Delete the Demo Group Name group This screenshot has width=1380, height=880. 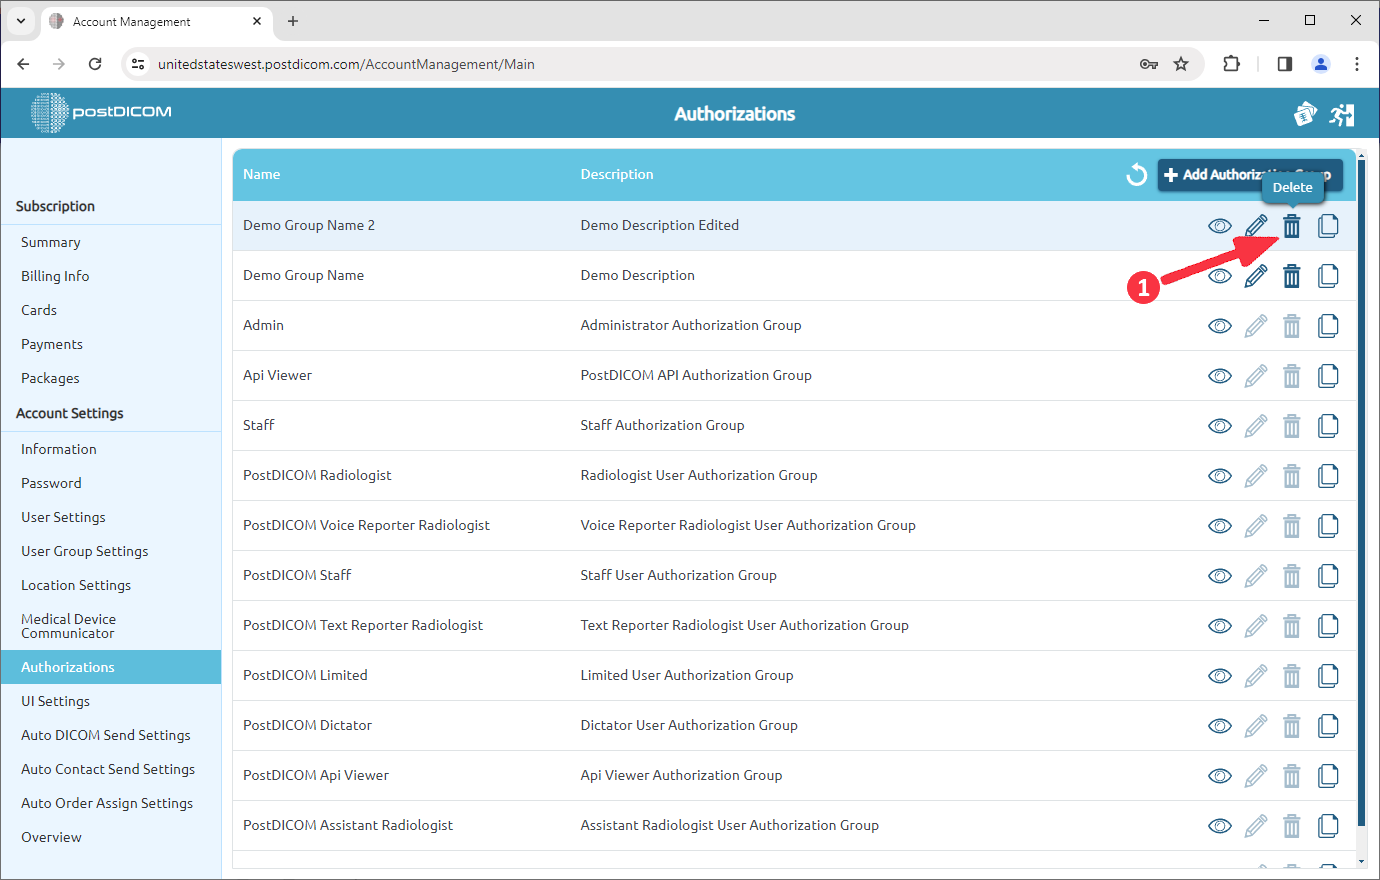pyautogui.click(x=1291, y=275)
